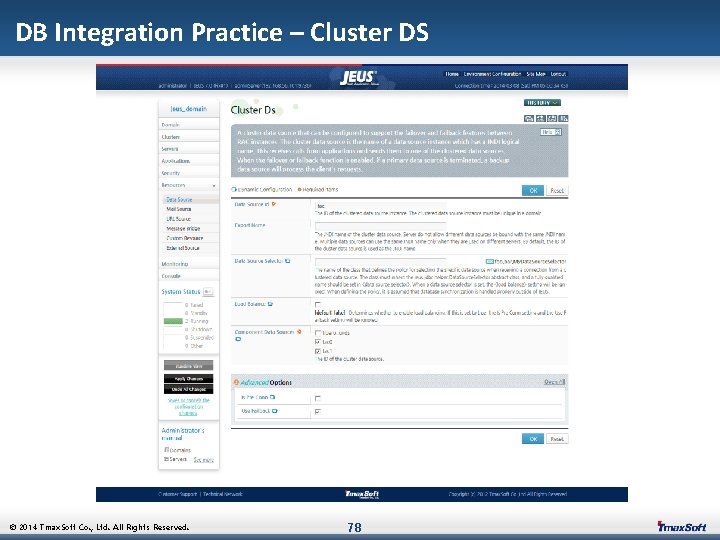
Task: Click the TmaxSoft logo in the console footer
Action: tap(362, 494)
